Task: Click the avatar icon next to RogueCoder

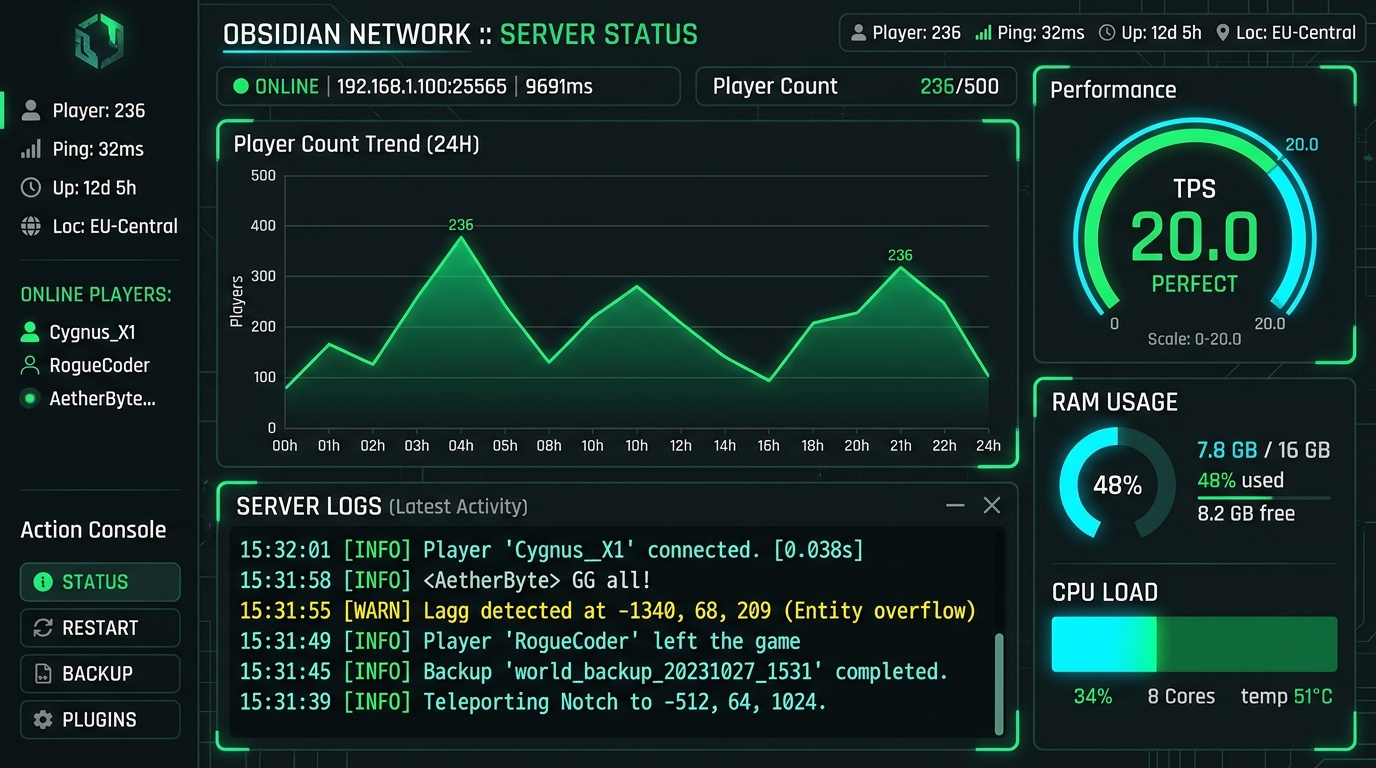Action: tap(31, 366)
